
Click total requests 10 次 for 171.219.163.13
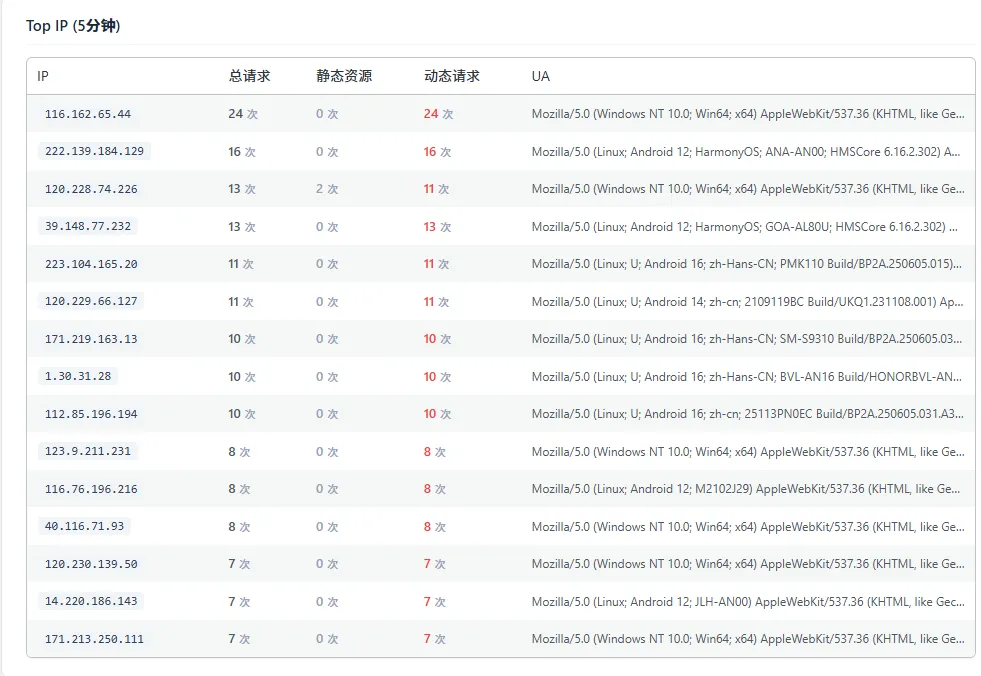[x=242, y=339]
